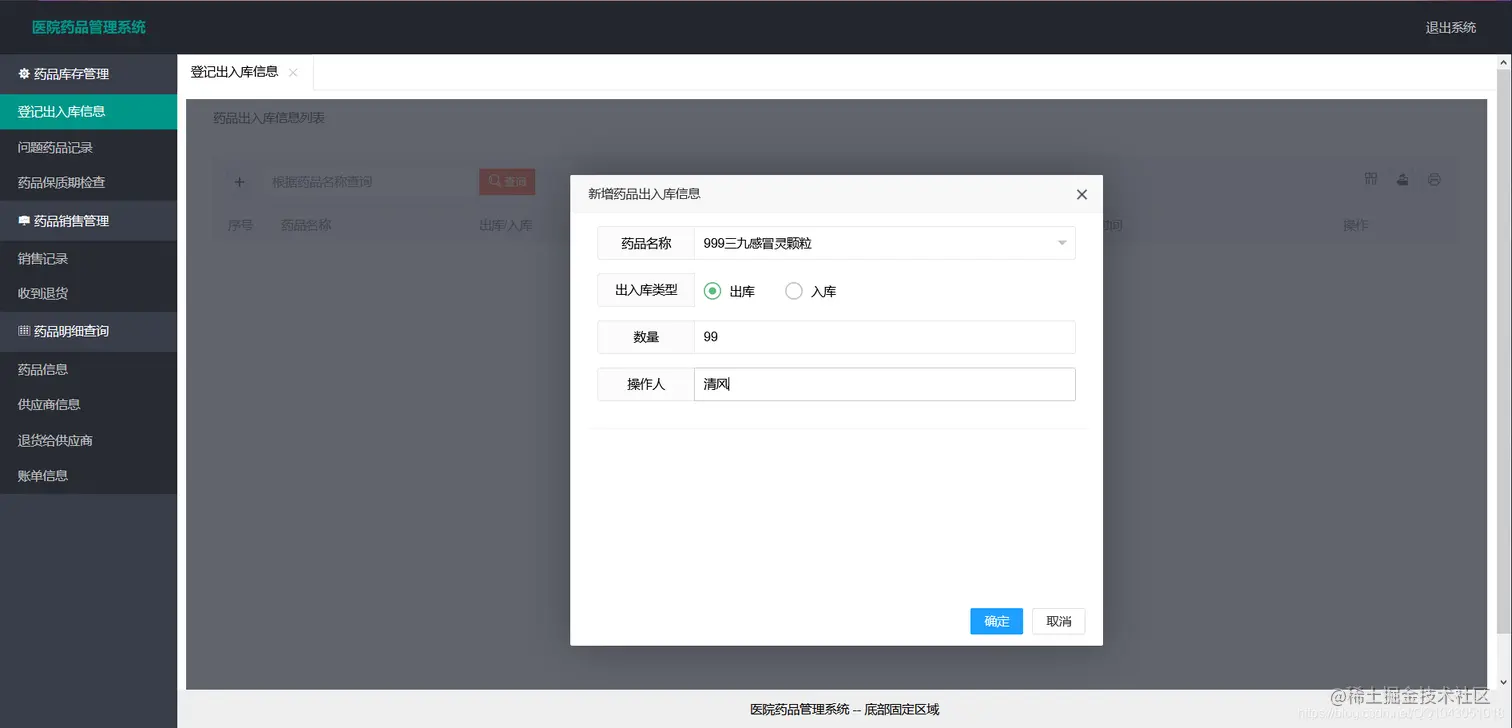Screen dimensions: 1512x728
Task: Select the 出库 radio option
Action: click(x=712, y=291)
